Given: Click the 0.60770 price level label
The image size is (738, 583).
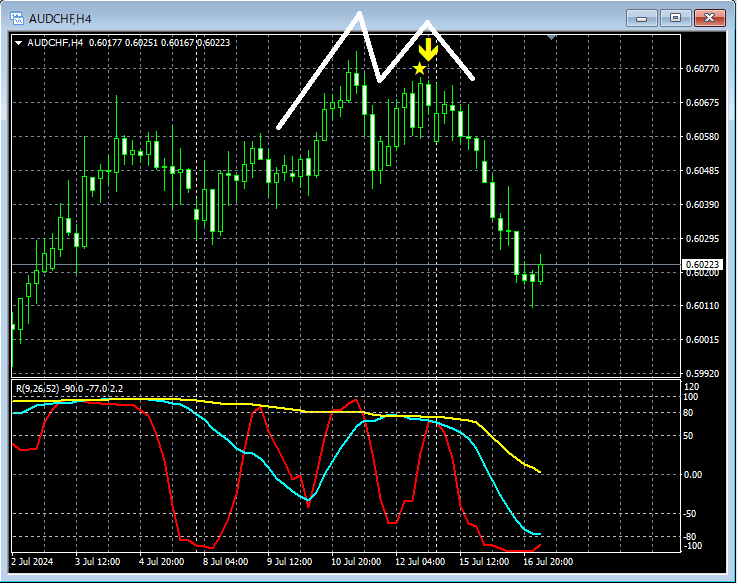Looking at the screenshot, I should (702, 69).
